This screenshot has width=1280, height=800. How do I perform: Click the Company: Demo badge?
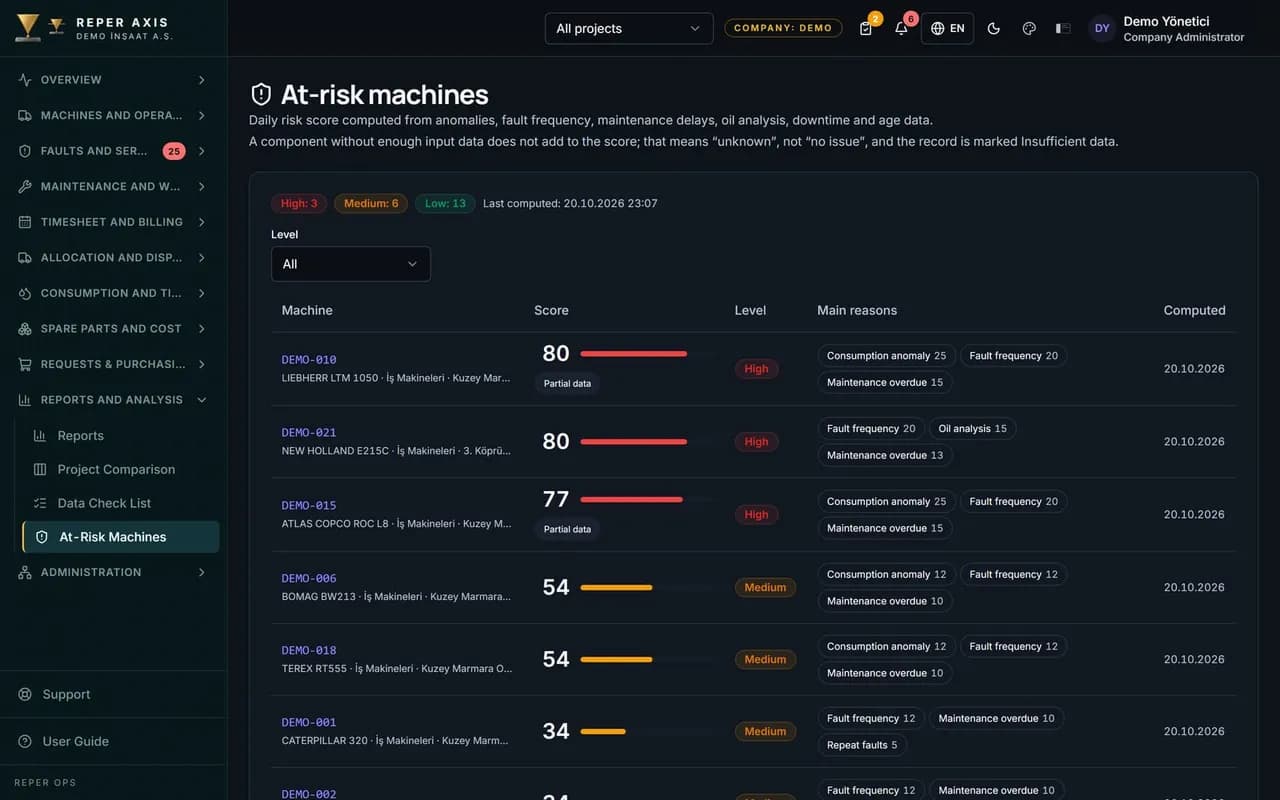pyautogui.click(x=783, y=28)
